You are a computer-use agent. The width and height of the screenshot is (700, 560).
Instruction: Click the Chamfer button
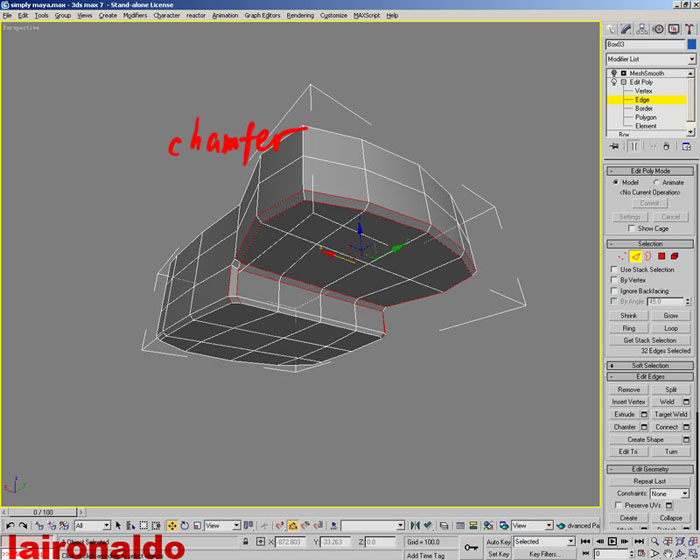click(x=625, y=427)
